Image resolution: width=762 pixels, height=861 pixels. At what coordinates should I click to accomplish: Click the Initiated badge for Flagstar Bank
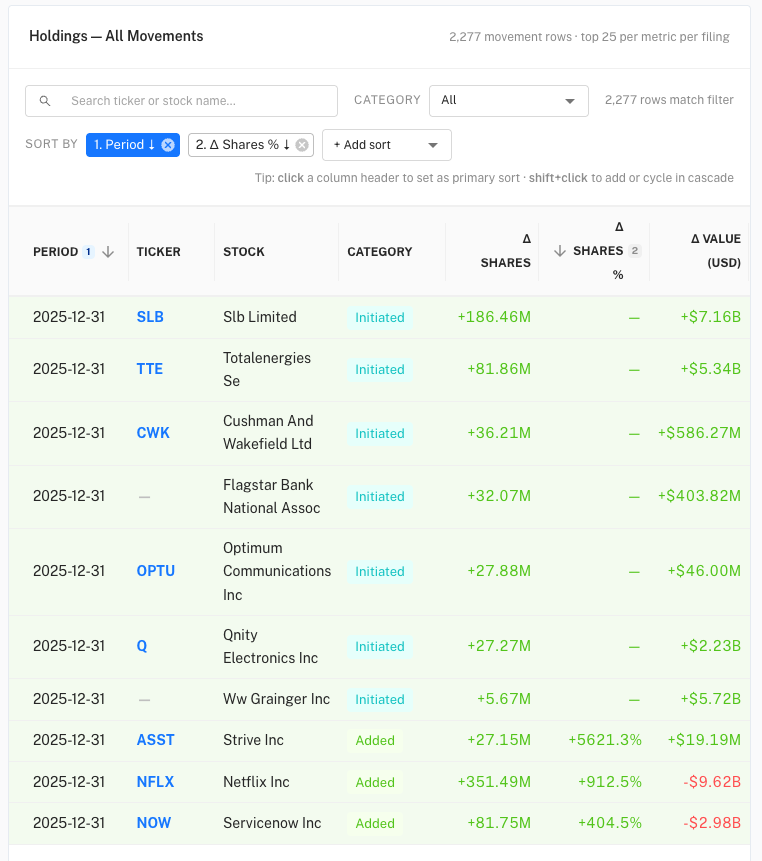click(380, 496)
